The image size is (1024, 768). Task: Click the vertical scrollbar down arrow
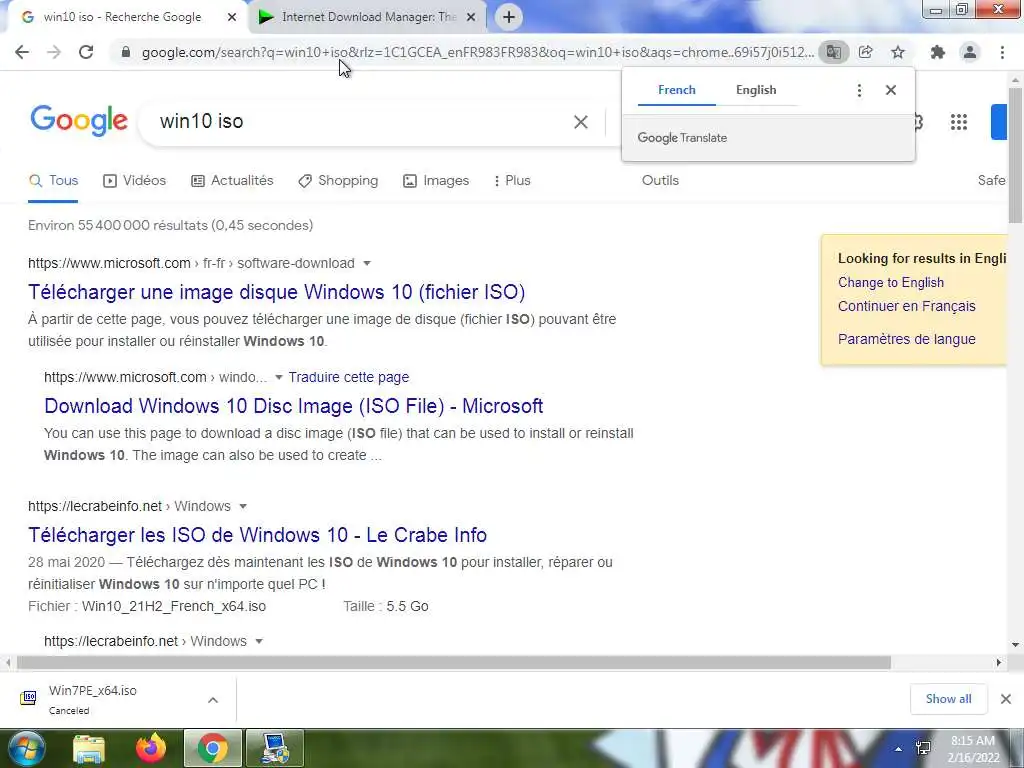(1016, 645)
